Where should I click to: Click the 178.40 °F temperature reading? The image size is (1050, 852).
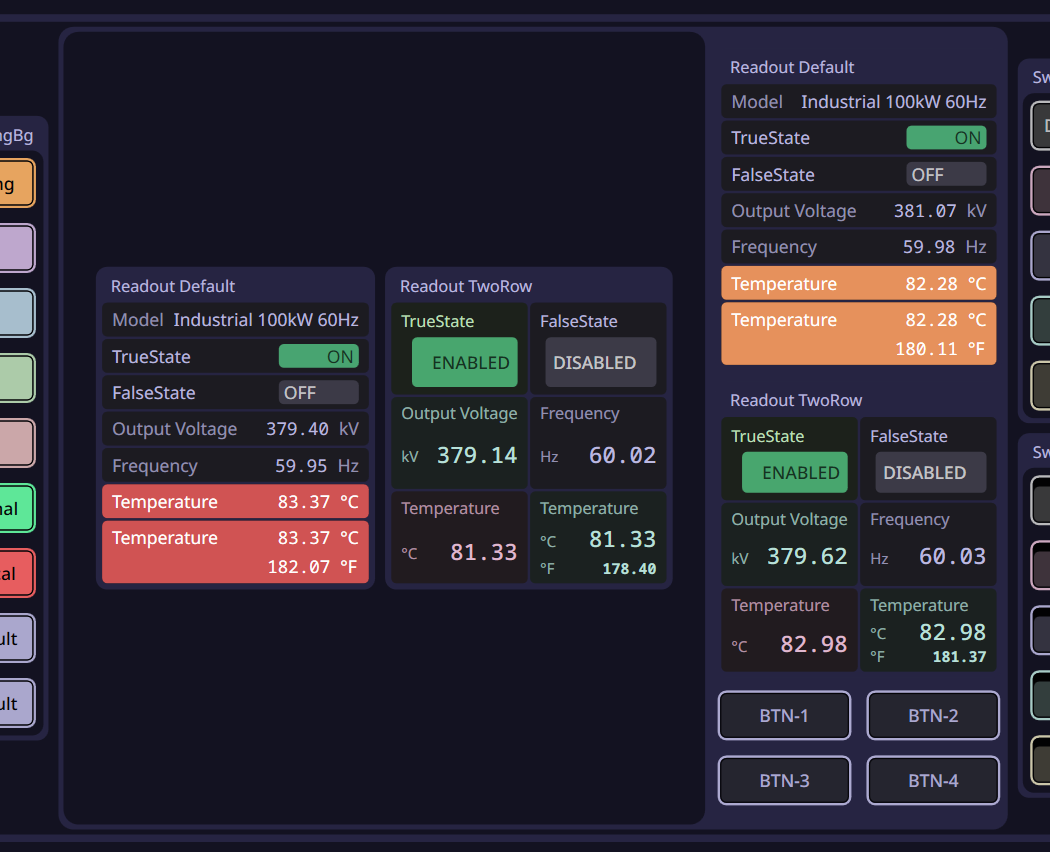[x=629, y=569]
